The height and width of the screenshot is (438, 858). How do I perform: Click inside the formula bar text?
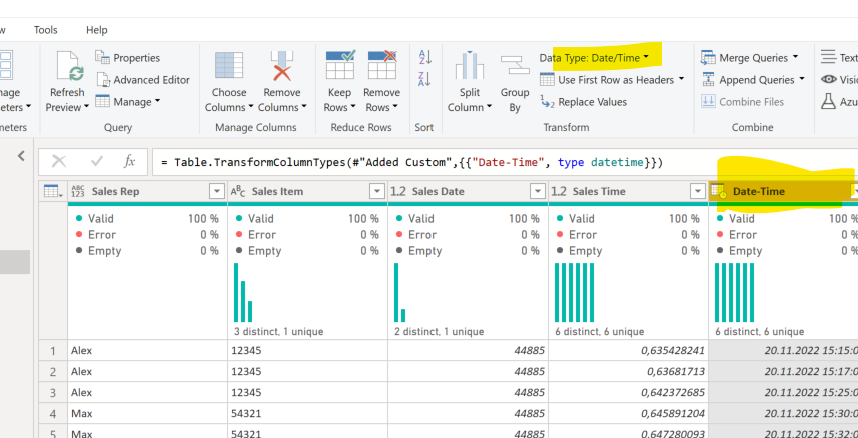411,162
